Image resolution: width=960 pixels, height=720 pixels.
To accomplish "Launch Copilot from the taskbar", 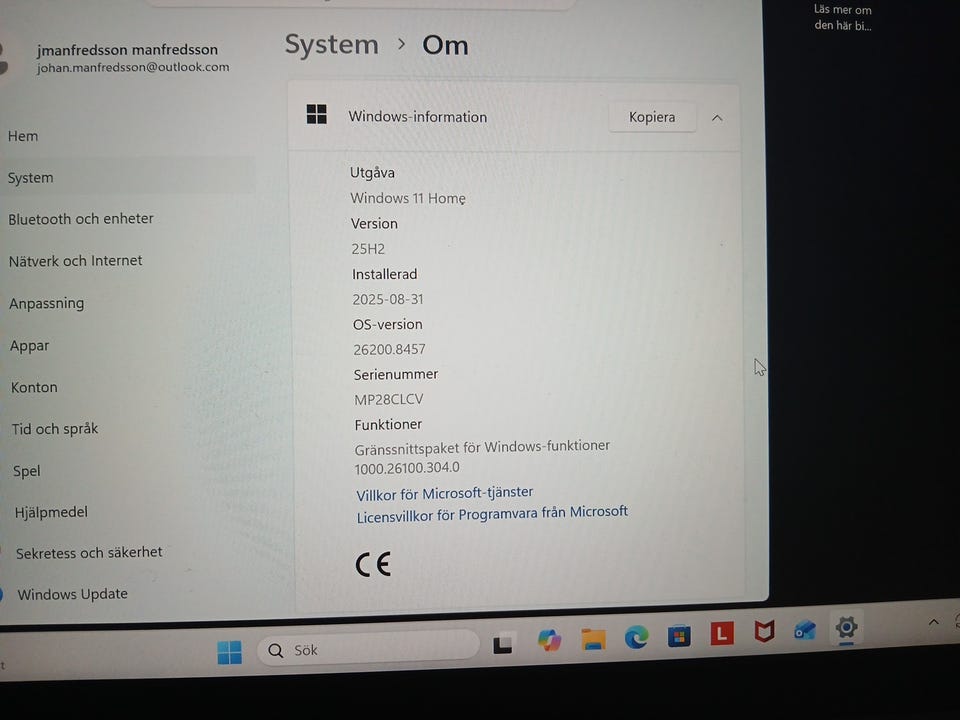I will [x=549, y=641].
